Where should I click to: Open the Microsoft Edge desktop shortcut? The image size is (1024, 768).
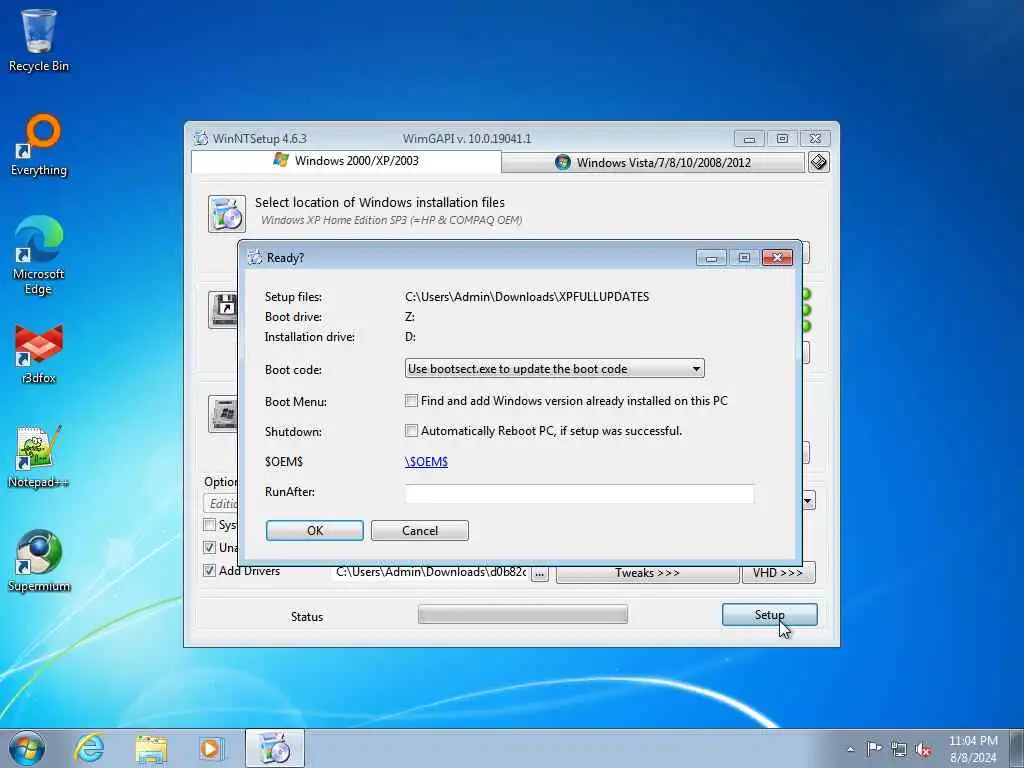(x=39, y=255)
